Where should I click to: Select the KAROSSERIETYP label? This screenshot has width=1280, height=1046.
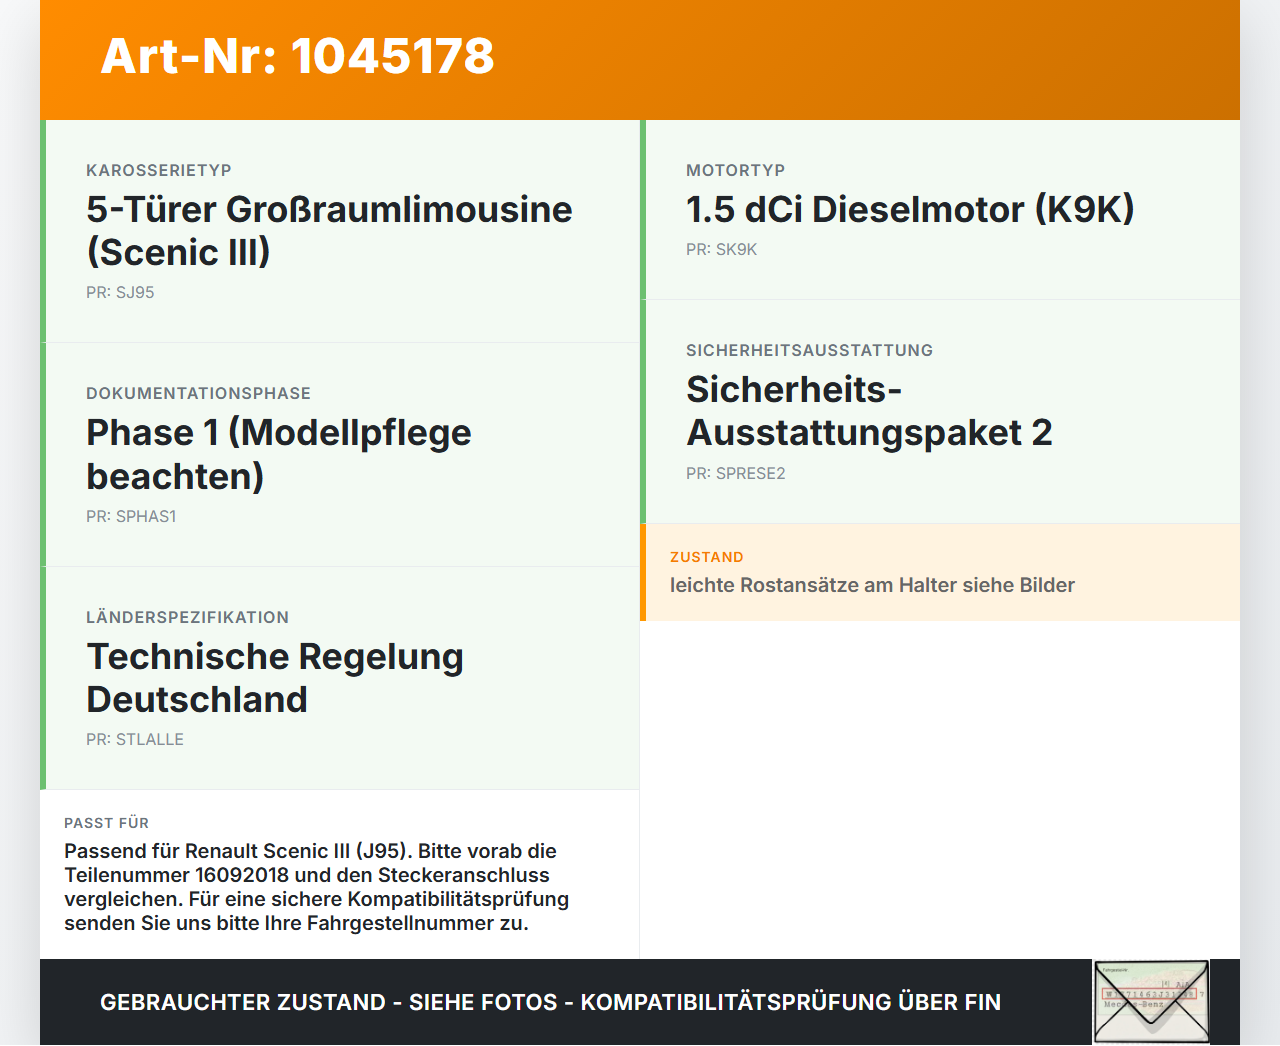(x=159, y=170)
